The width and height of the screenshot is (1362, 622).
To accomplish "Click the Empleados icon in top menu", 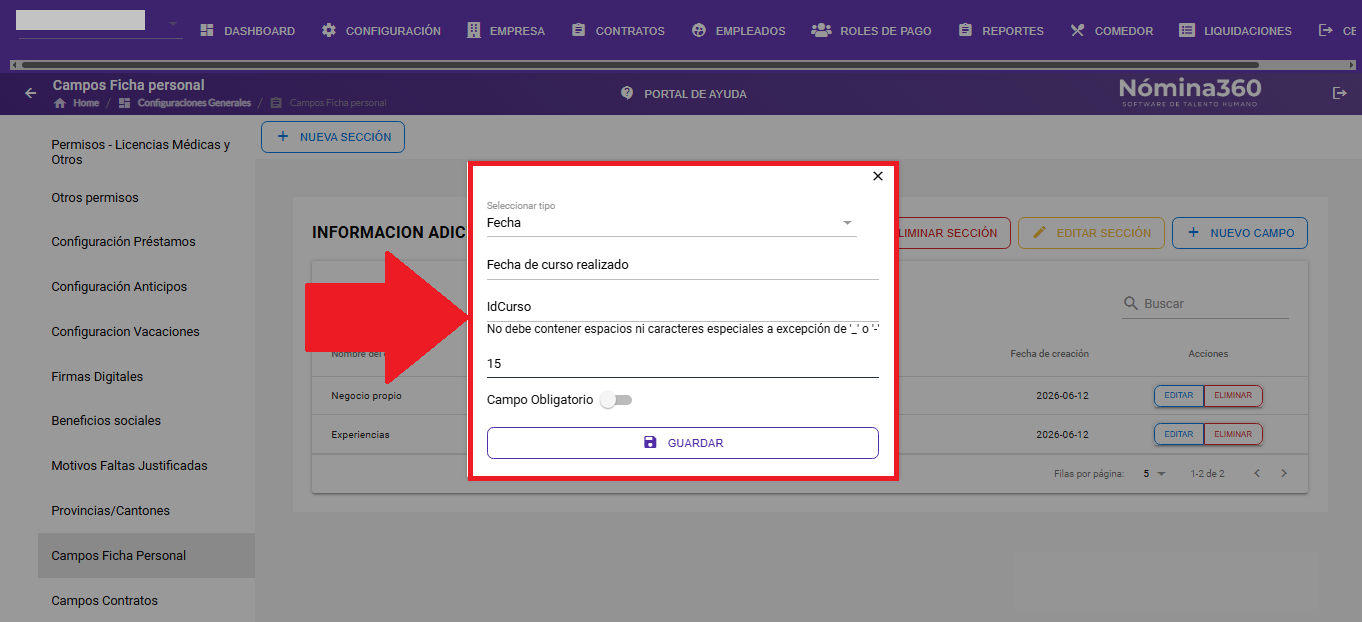I will [699, 31].
